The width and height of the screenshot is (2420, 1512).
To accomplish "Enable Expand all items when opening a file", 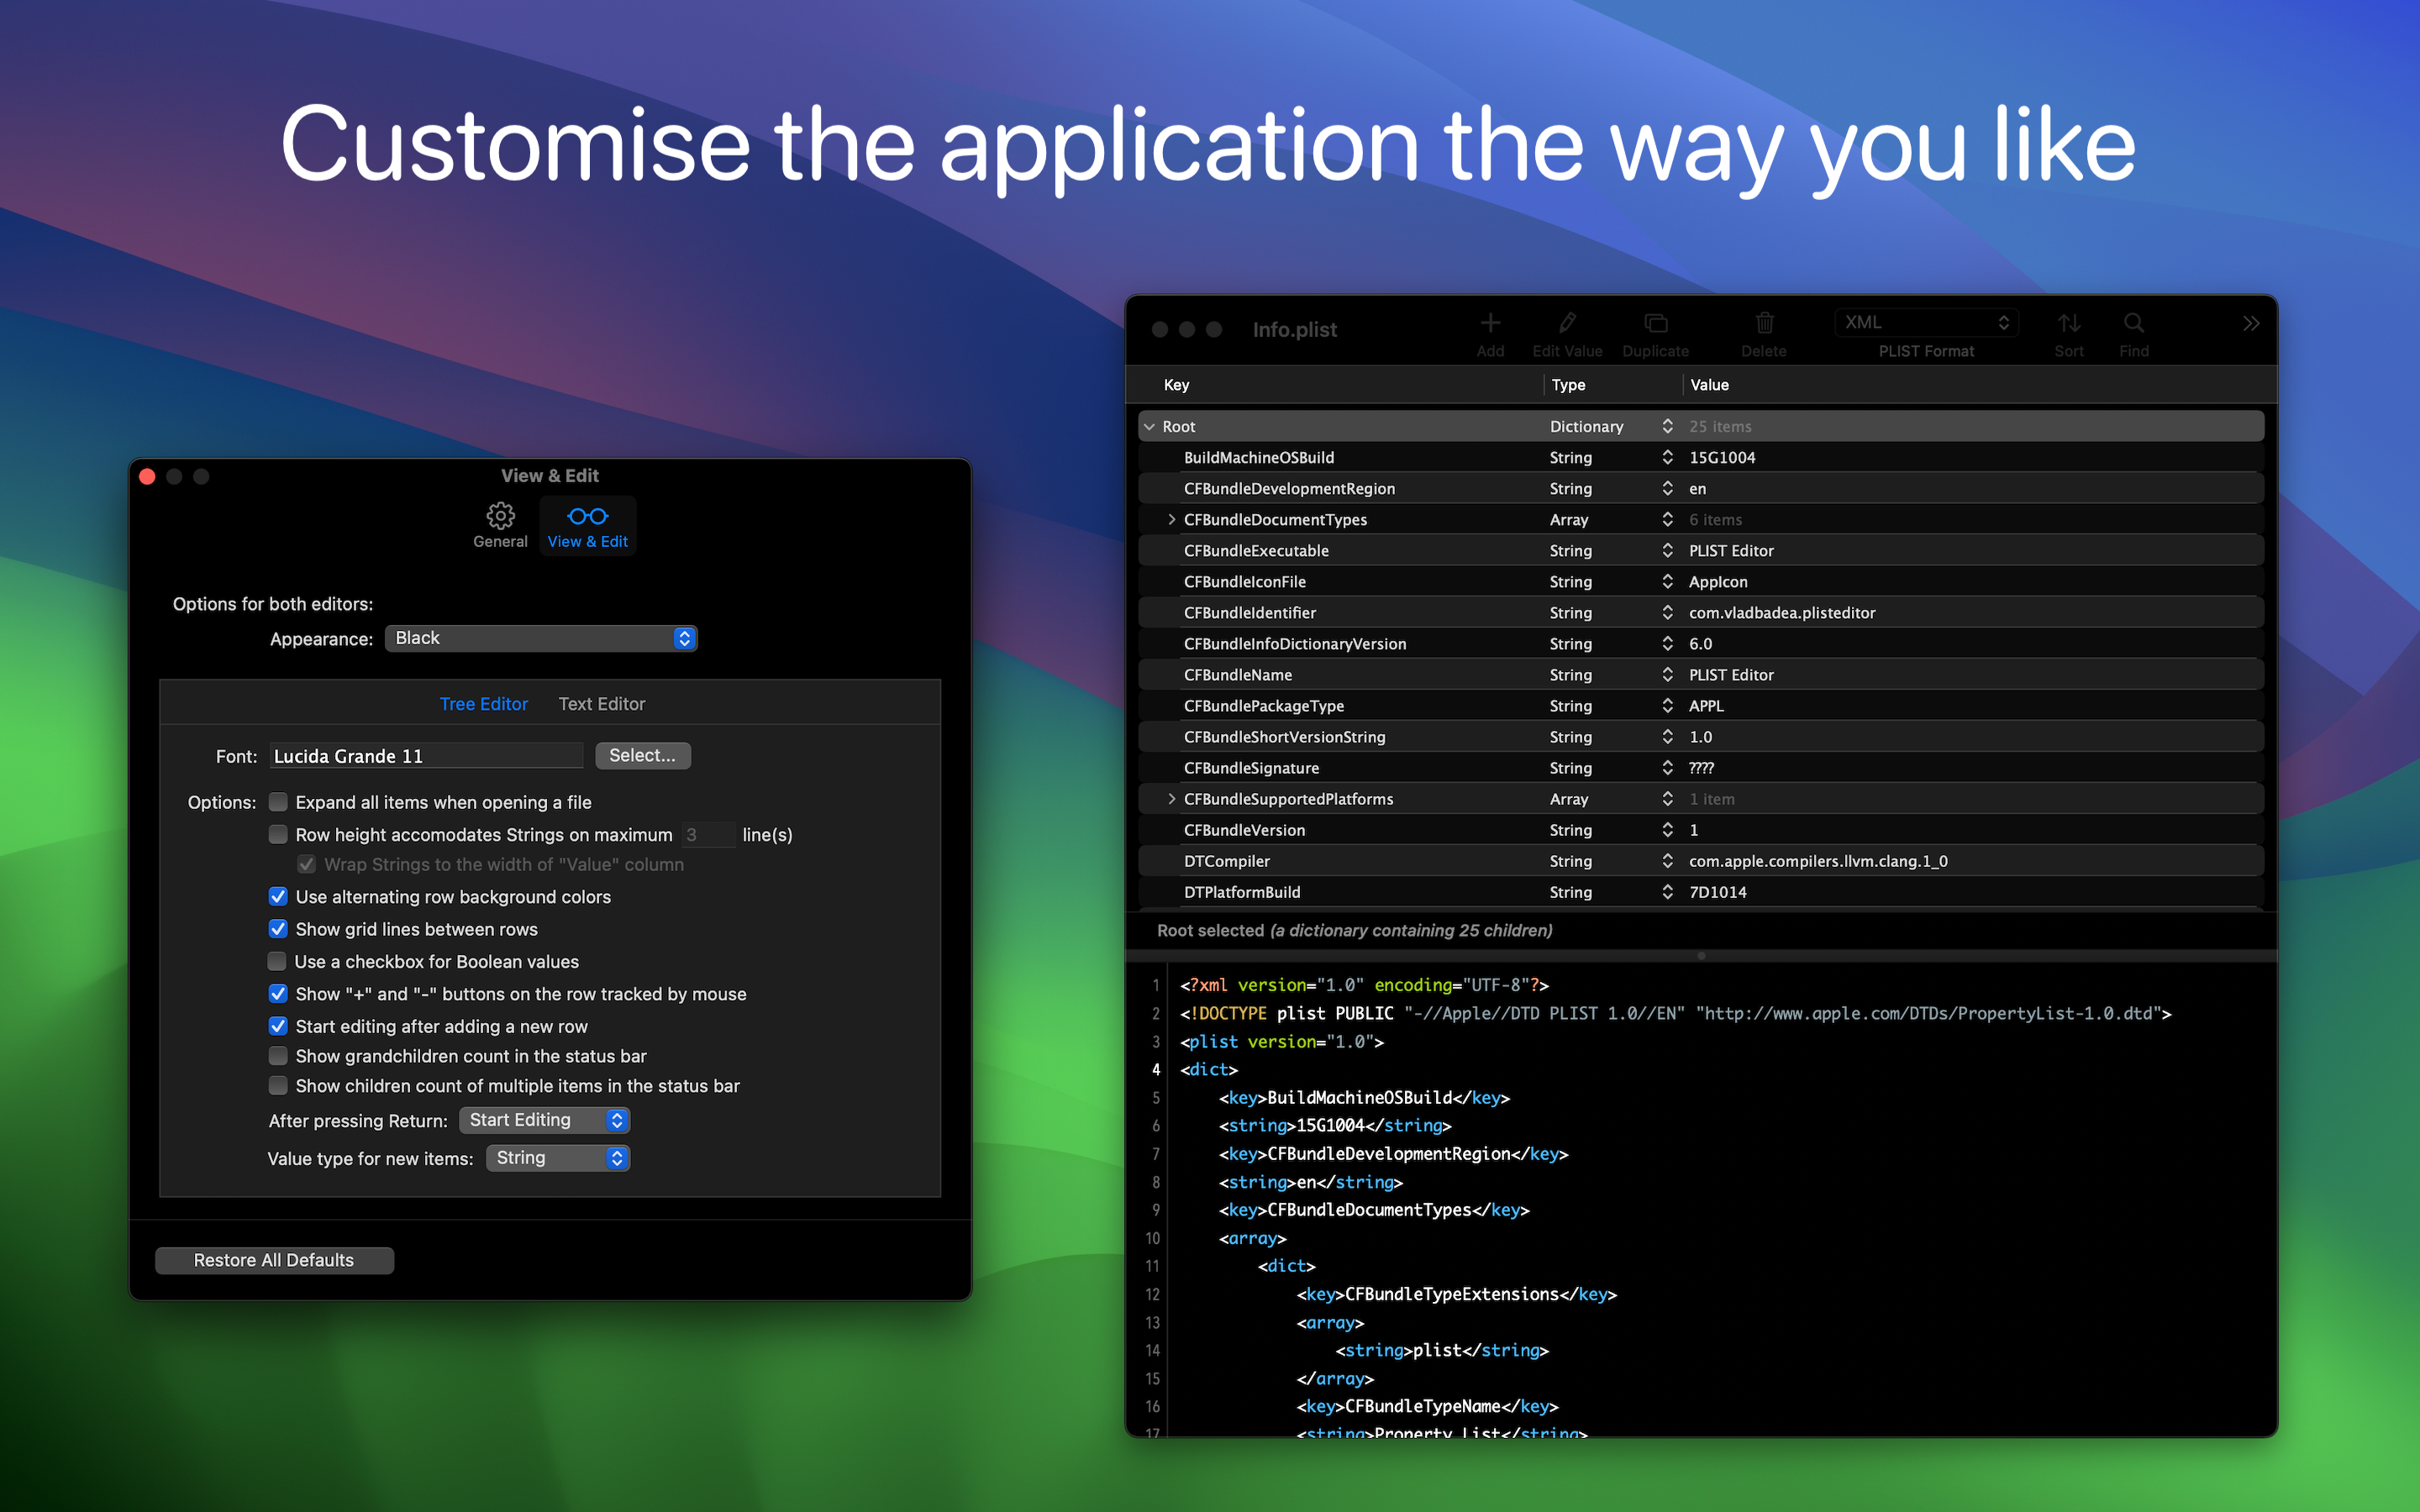I will pos(279,802).
